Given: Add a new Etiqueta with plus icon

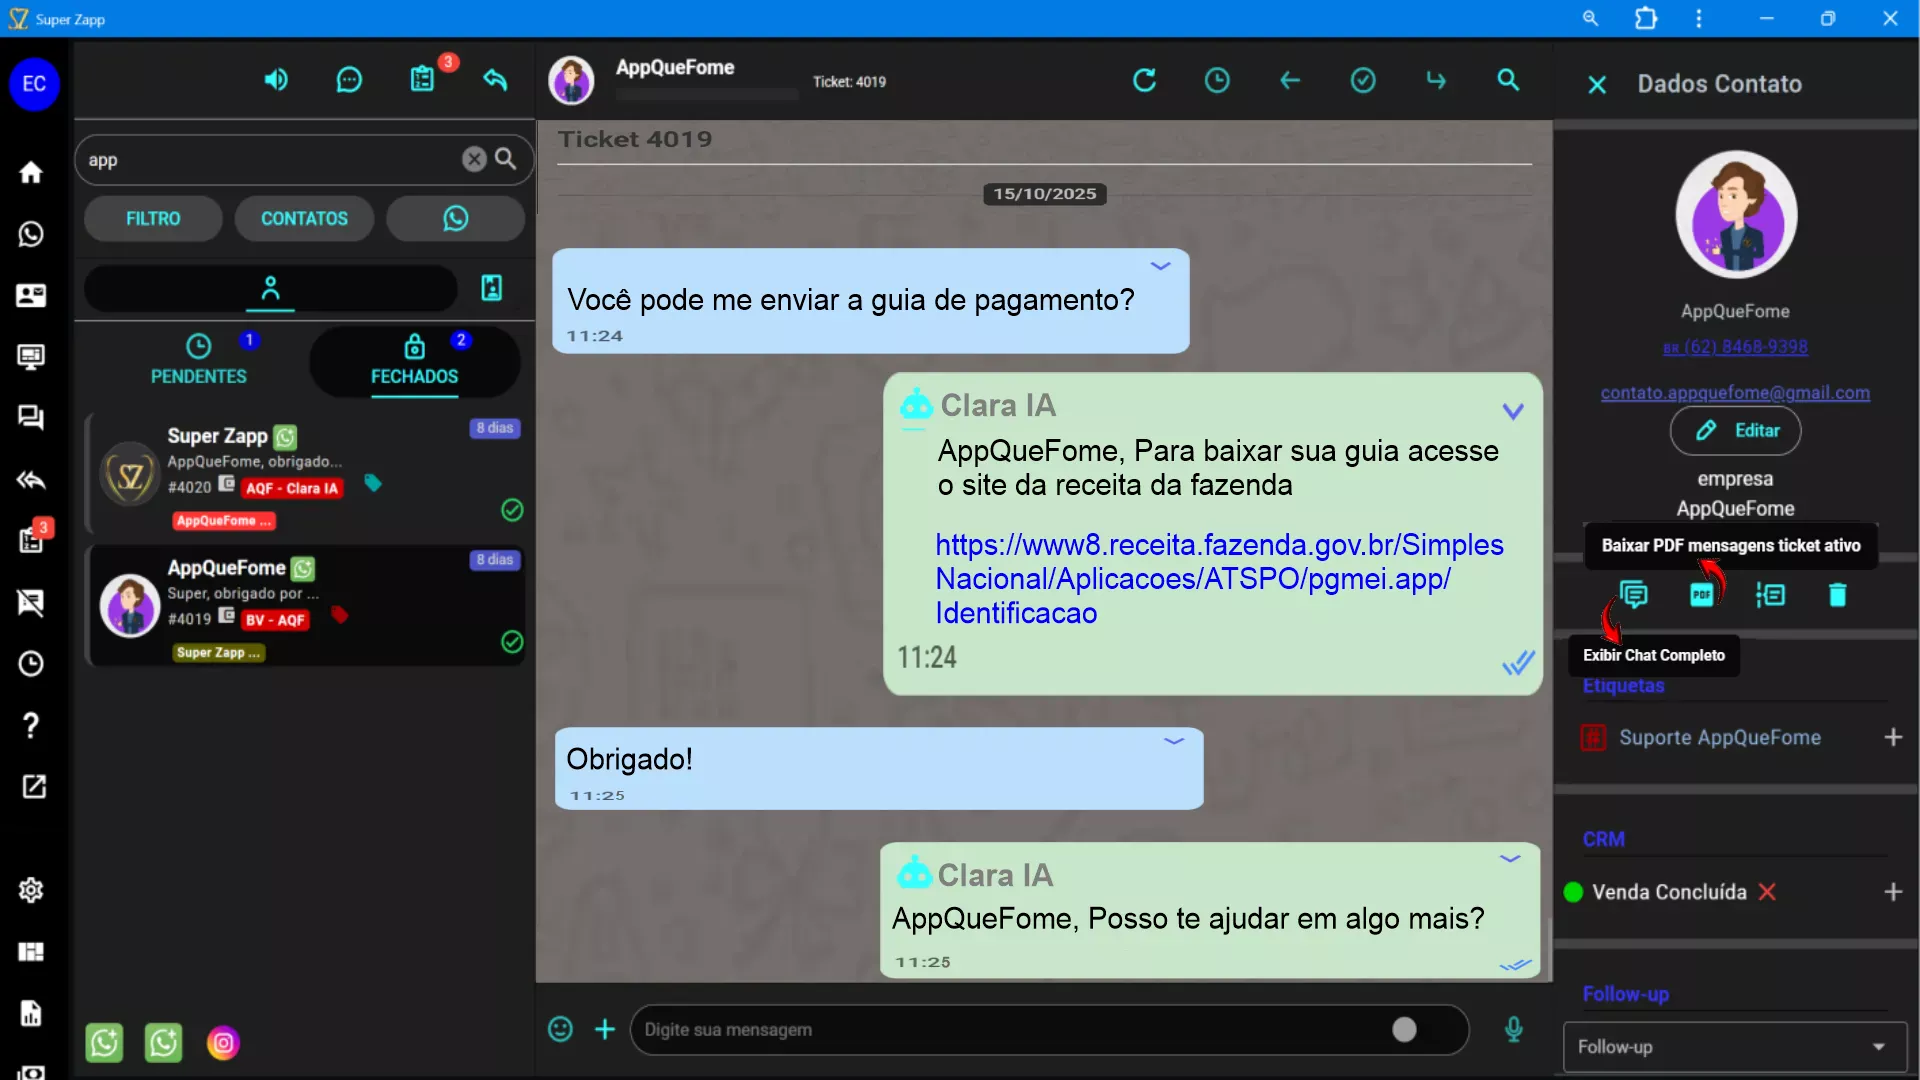Looking at the screenshot, I should click(1893, 738).
